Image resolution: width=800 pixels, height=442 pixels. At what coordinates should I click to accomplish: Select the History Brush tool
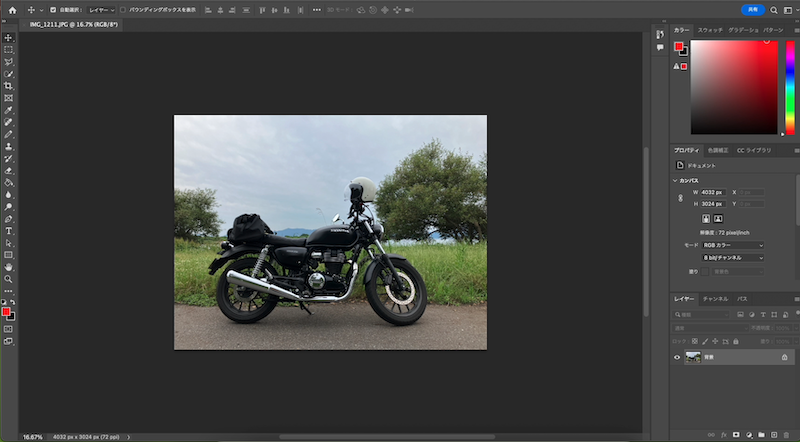pyautogui.click(x=8, y=159)
